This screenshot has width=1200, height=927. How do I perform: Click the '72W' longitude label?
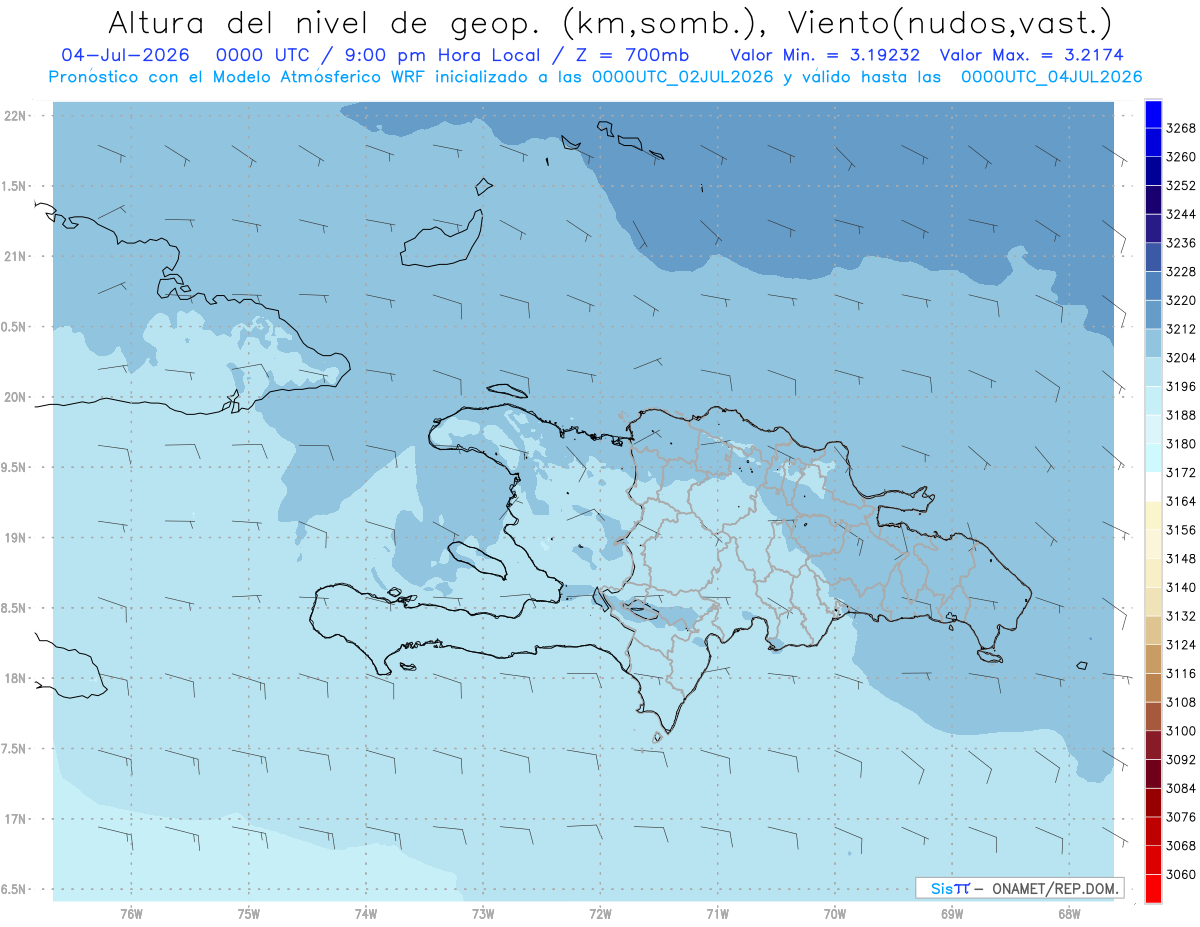point(600,912)
